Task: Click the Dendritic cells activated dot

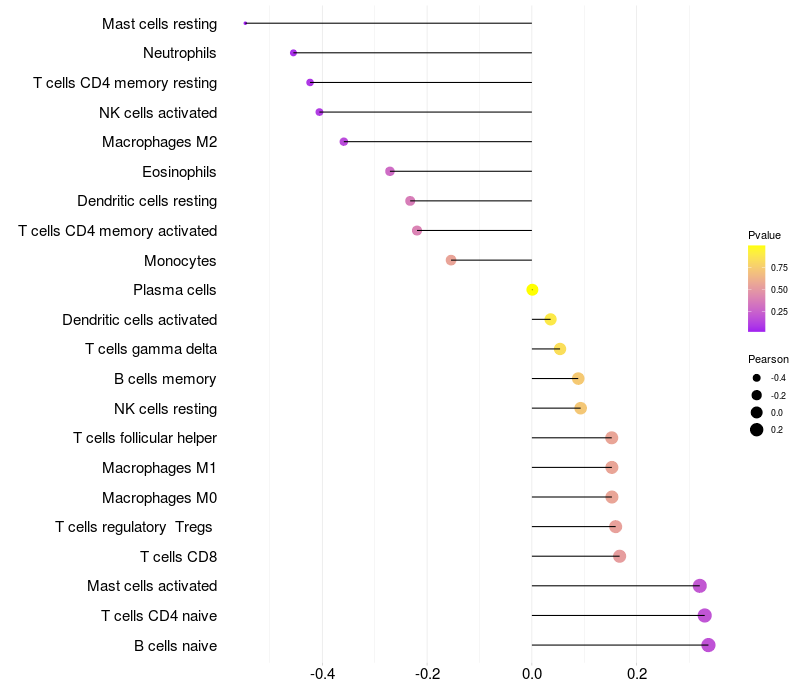Action: (x=550, y=320)
